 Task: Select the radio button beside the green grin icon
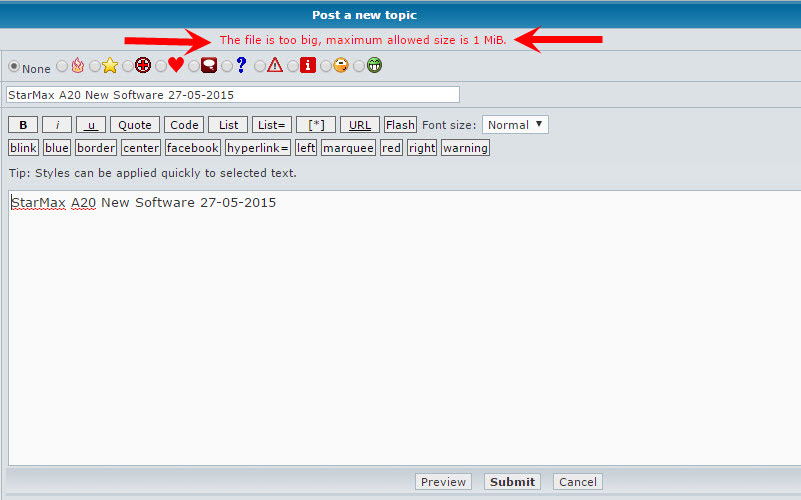(359, 66)
